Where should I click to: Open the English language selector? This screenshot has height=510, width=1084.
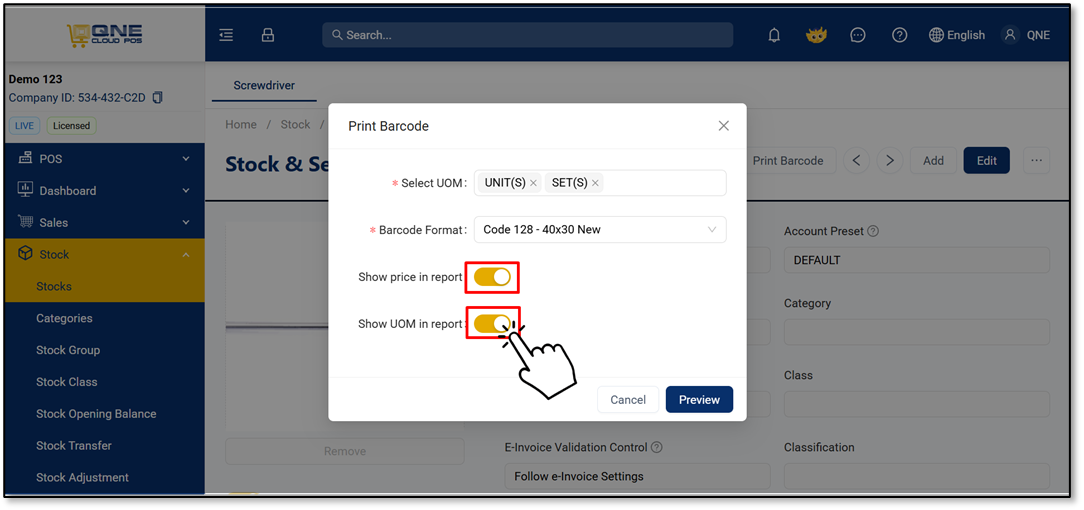(x=957, y=35)
